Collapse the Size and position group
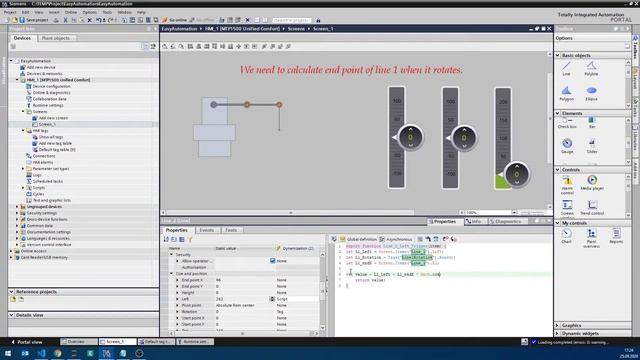This screenshot has height=360, width=640. coord(171,273)
